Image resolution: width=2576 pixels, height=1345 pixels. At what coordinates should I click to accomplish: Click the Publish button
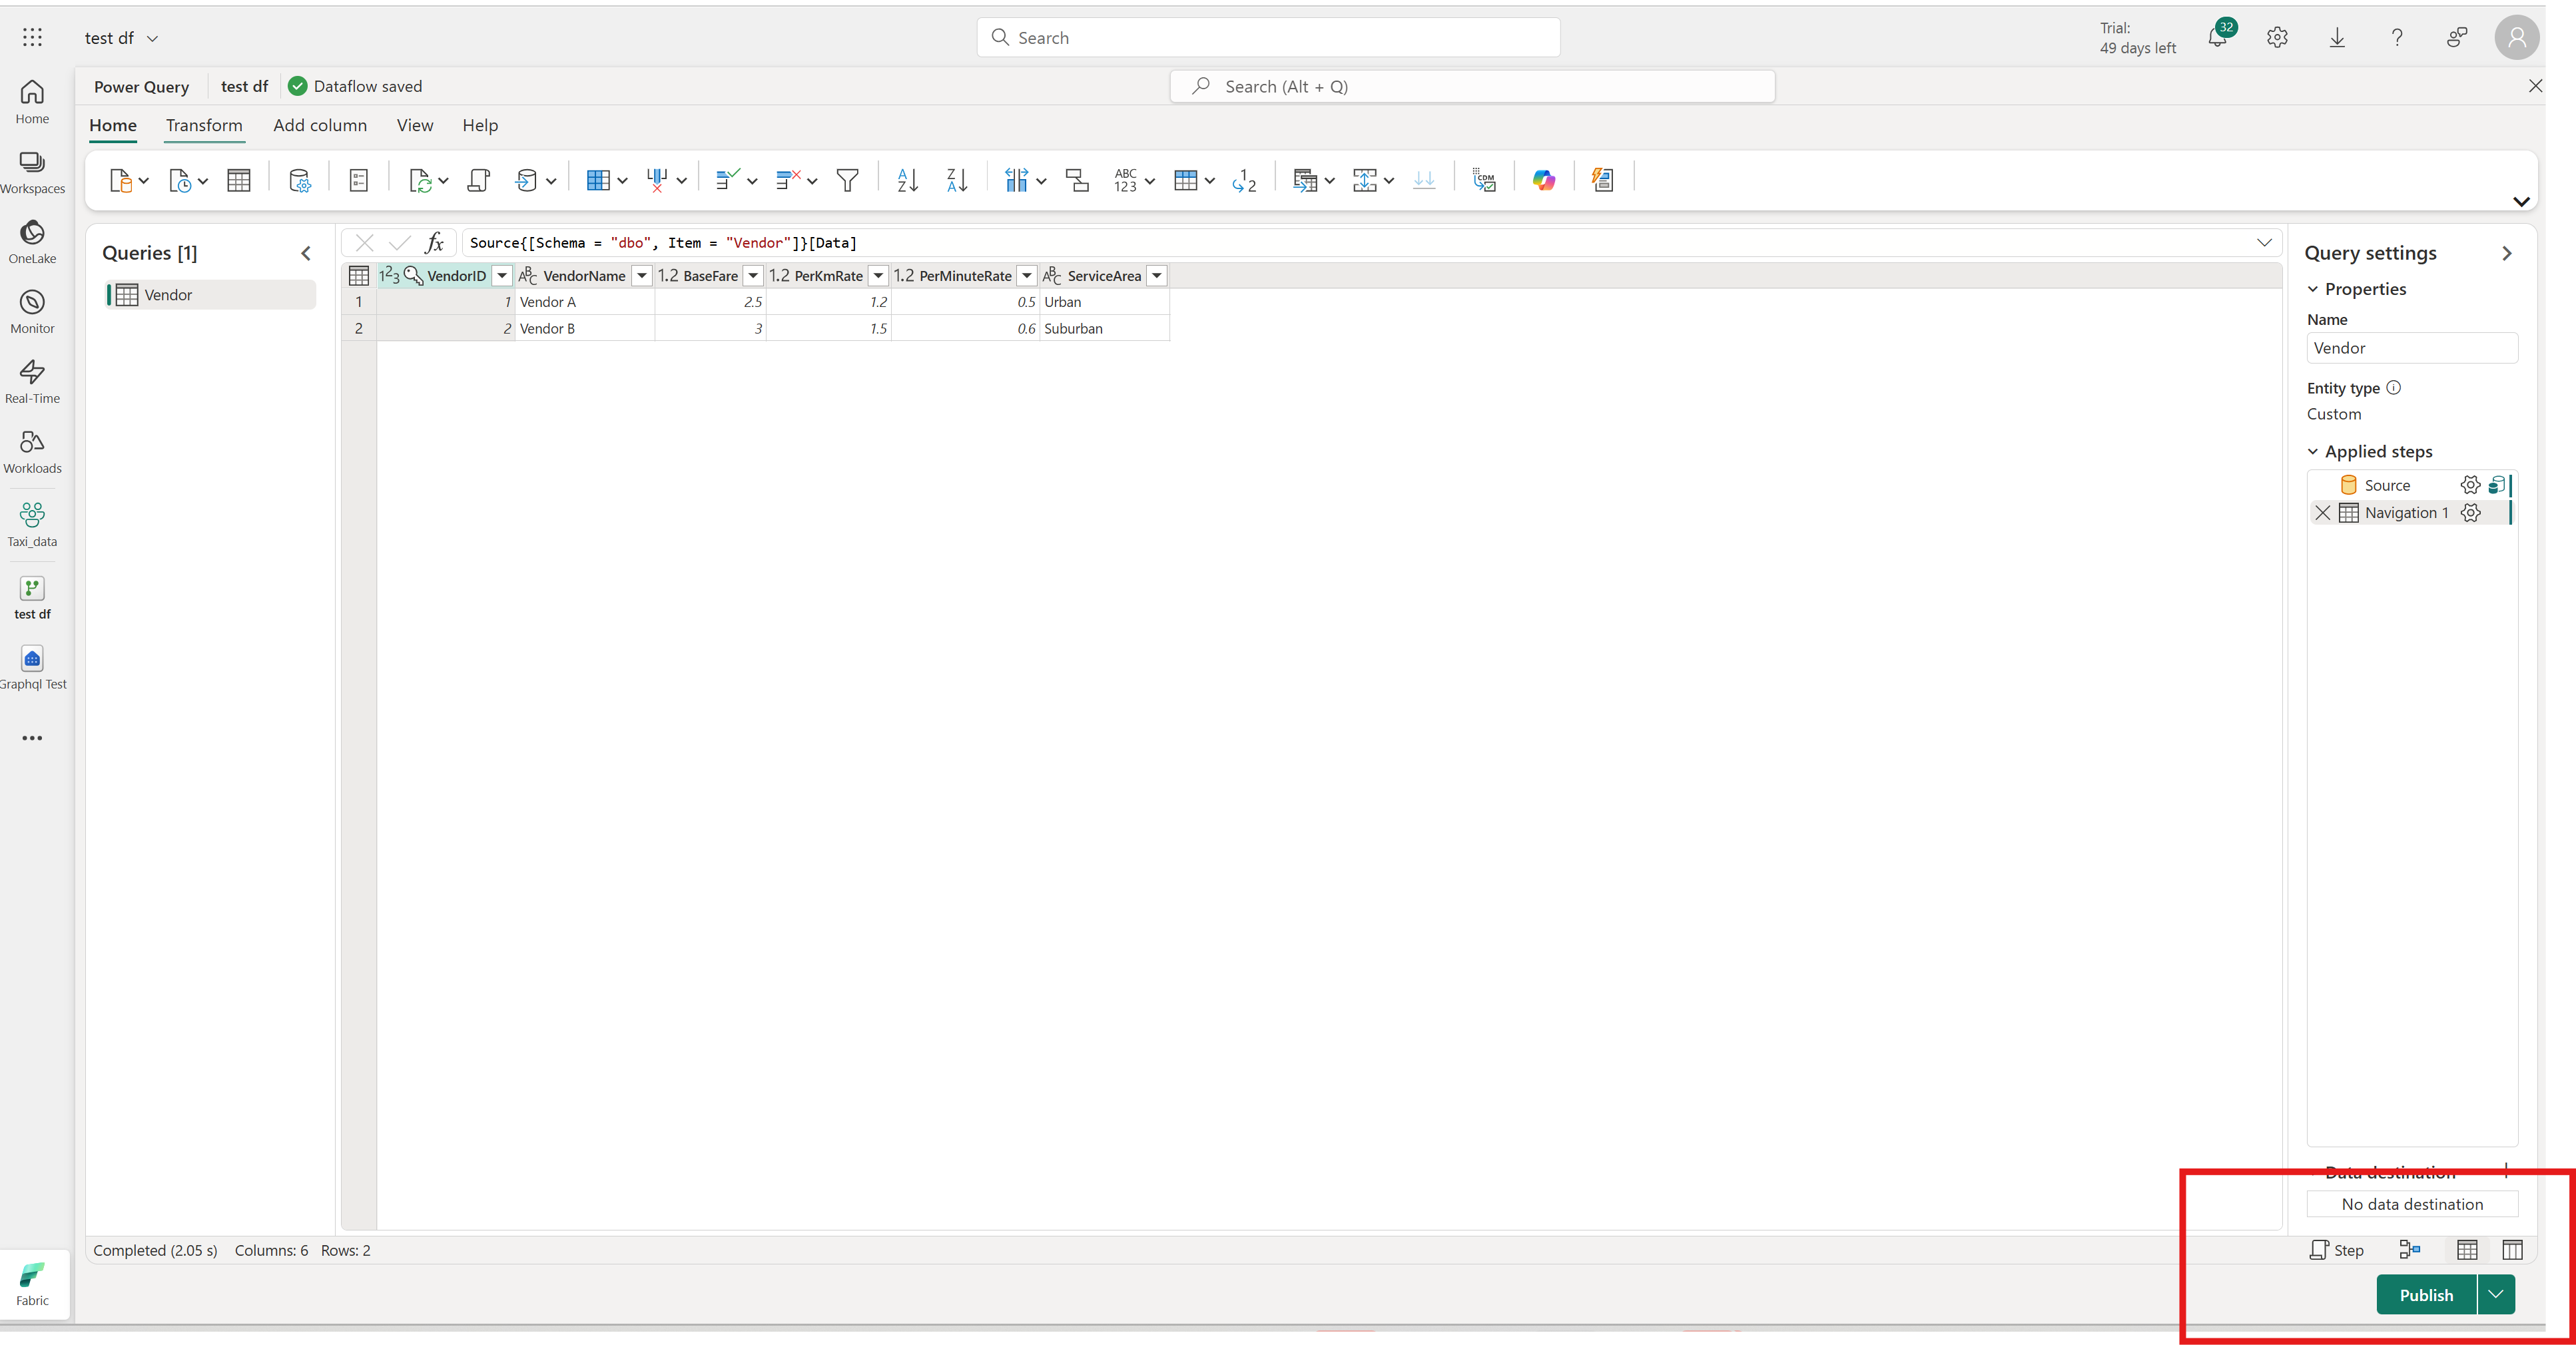tap(2426, 1294)
